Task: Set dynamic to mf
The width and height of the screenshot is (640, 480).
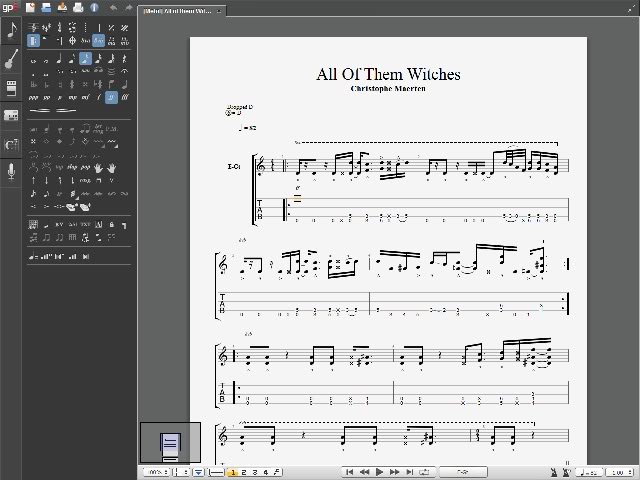Action: 85,98
